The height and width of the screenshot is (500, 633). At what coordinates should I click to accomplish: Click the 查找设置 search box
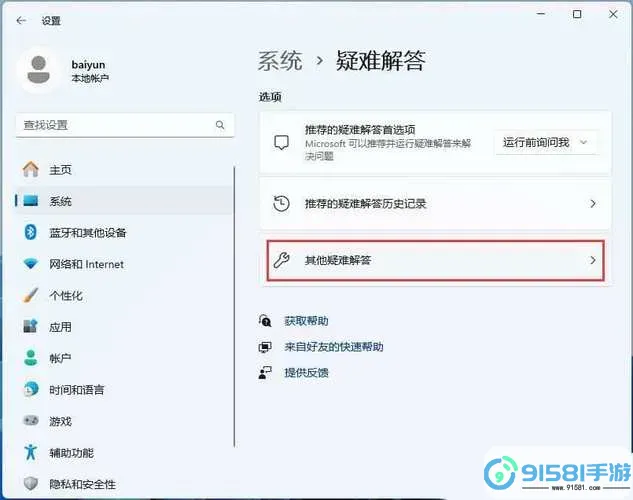tap(115, 125)
